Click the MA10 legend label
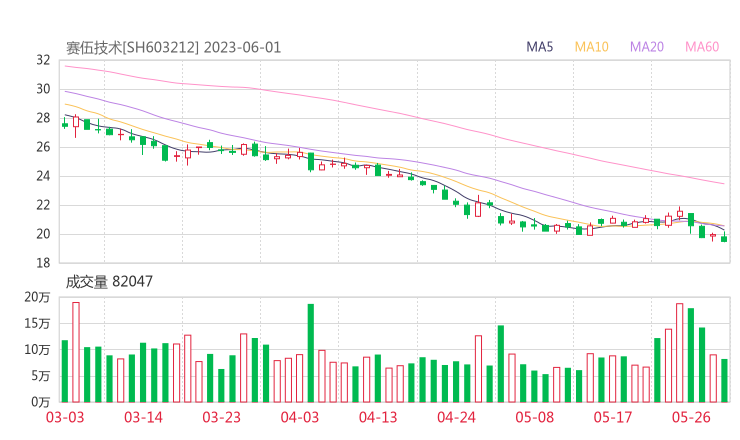Screen dimensions: 740x440 tap(591, 47)
